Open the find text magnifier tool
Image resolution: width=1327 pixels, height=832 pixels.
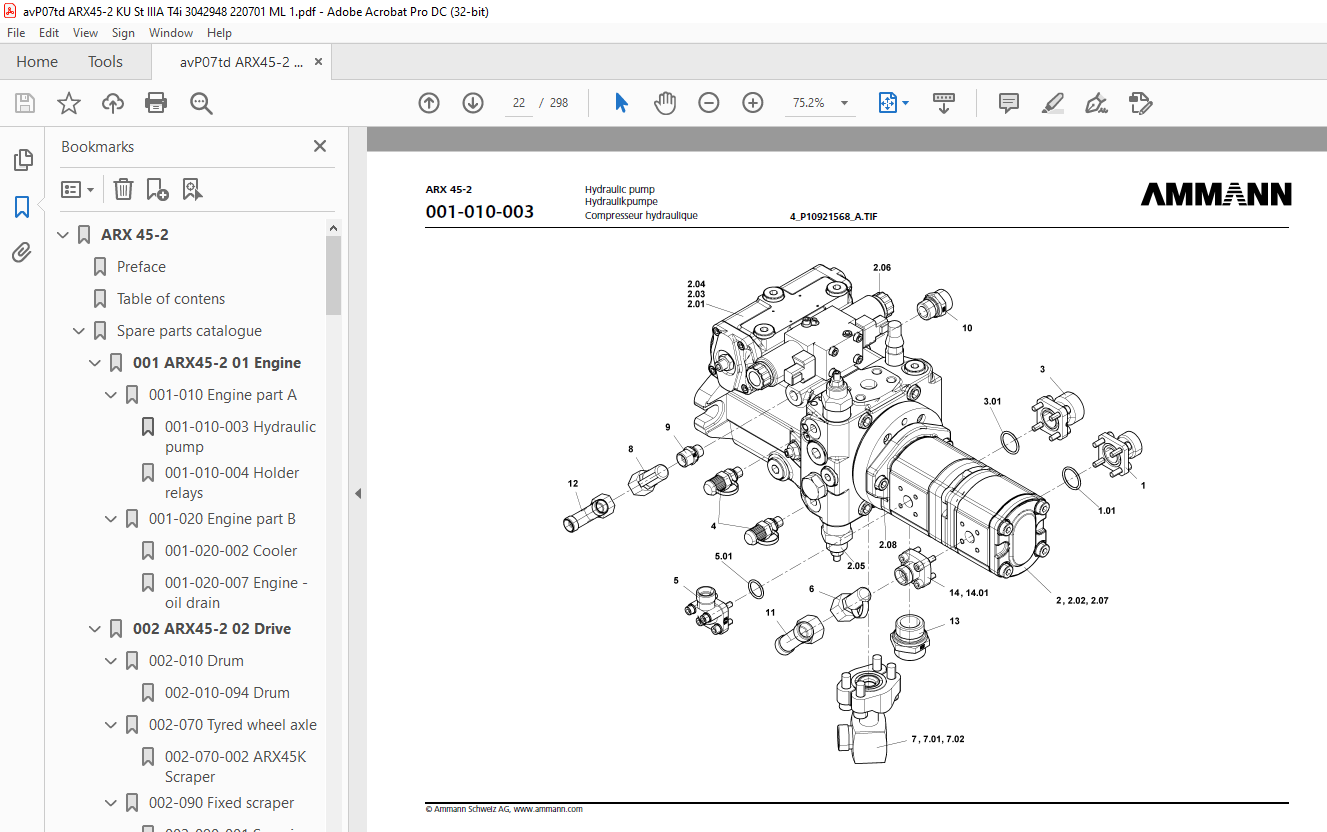click(x=201, y=103)
